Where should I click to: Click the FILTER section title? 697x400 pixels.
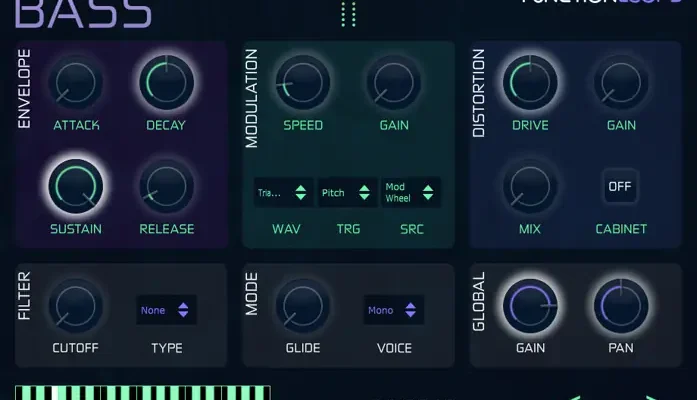(24, 296)
